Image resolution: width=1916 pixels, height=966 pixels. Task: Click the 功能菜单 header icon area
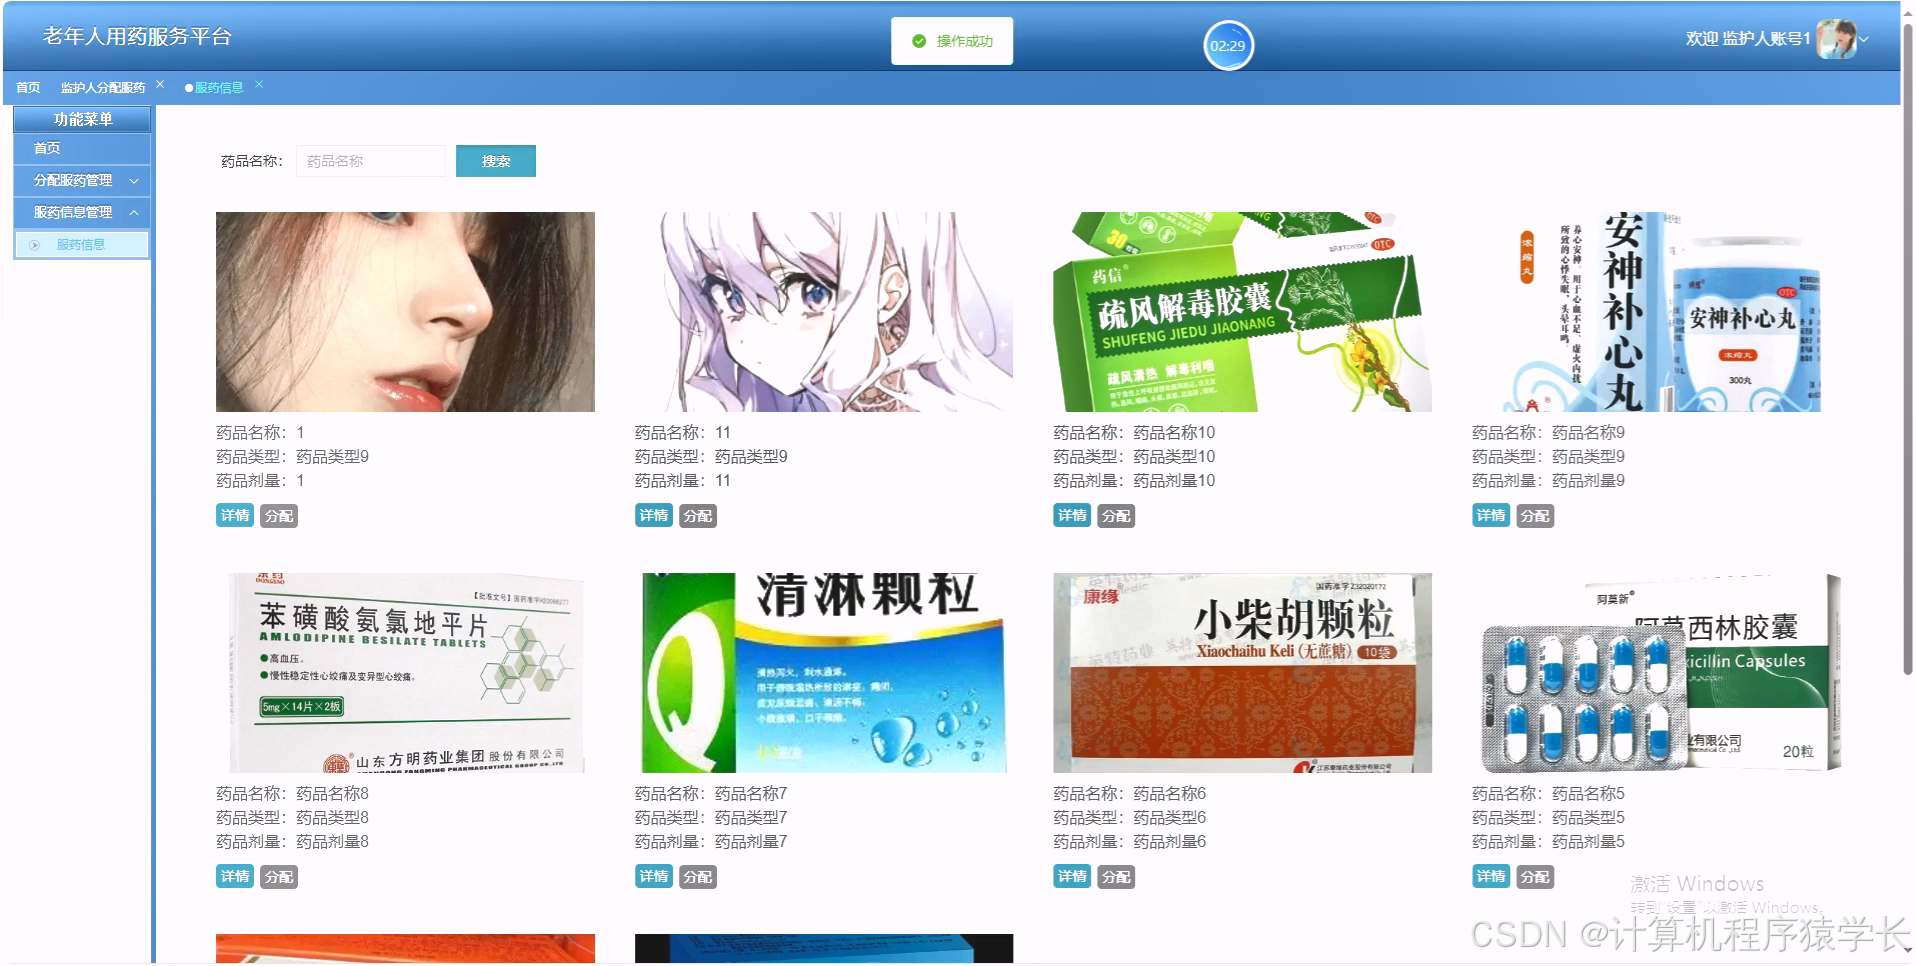coord(81,119)
